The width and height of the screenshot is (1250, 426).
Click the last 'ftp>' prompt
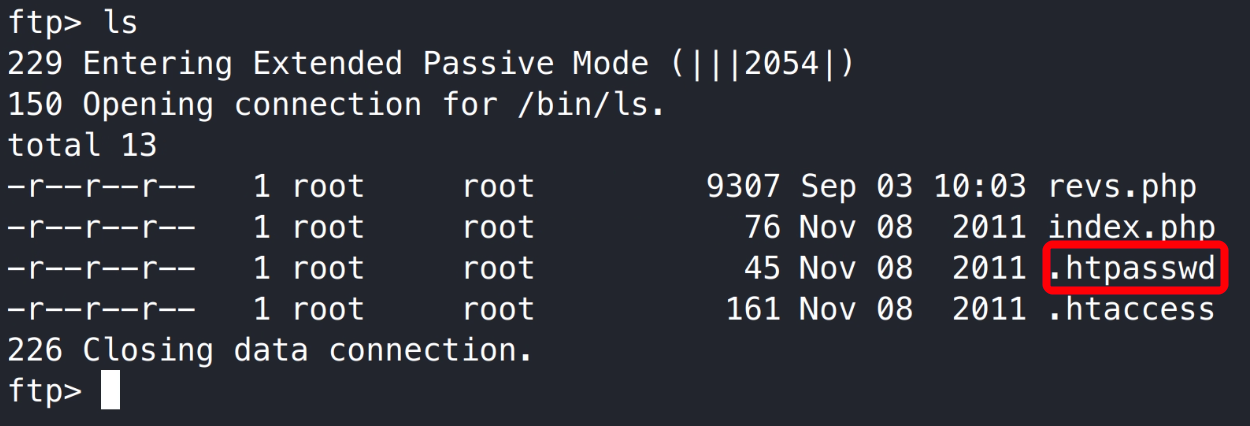[45, 390]
